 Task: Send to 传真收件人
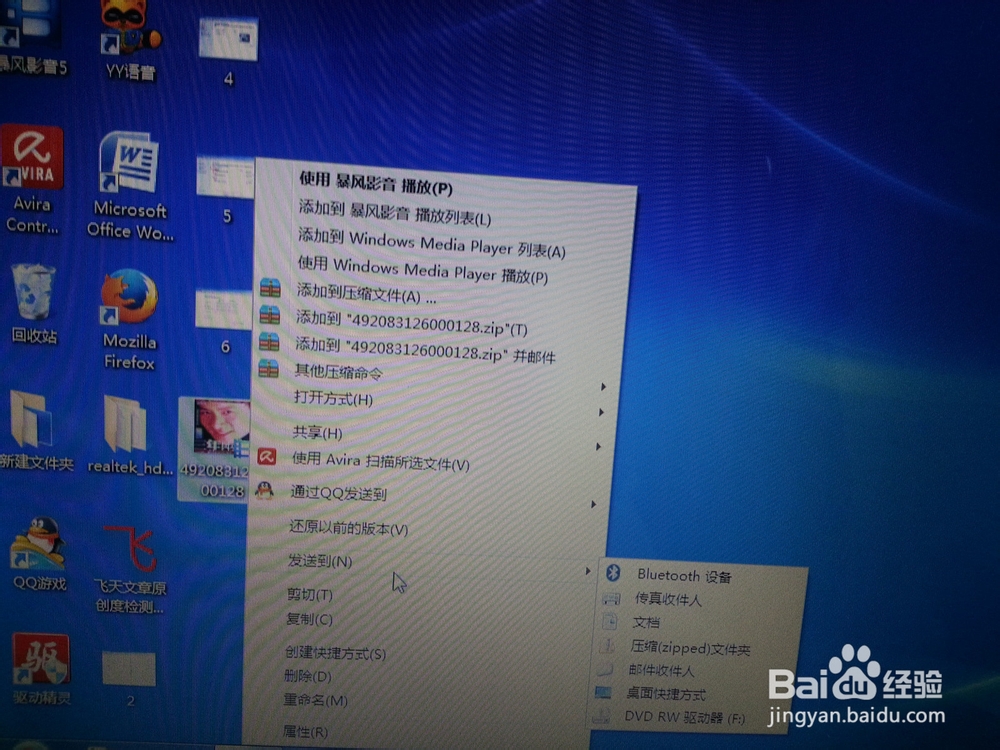click(668, 599)
